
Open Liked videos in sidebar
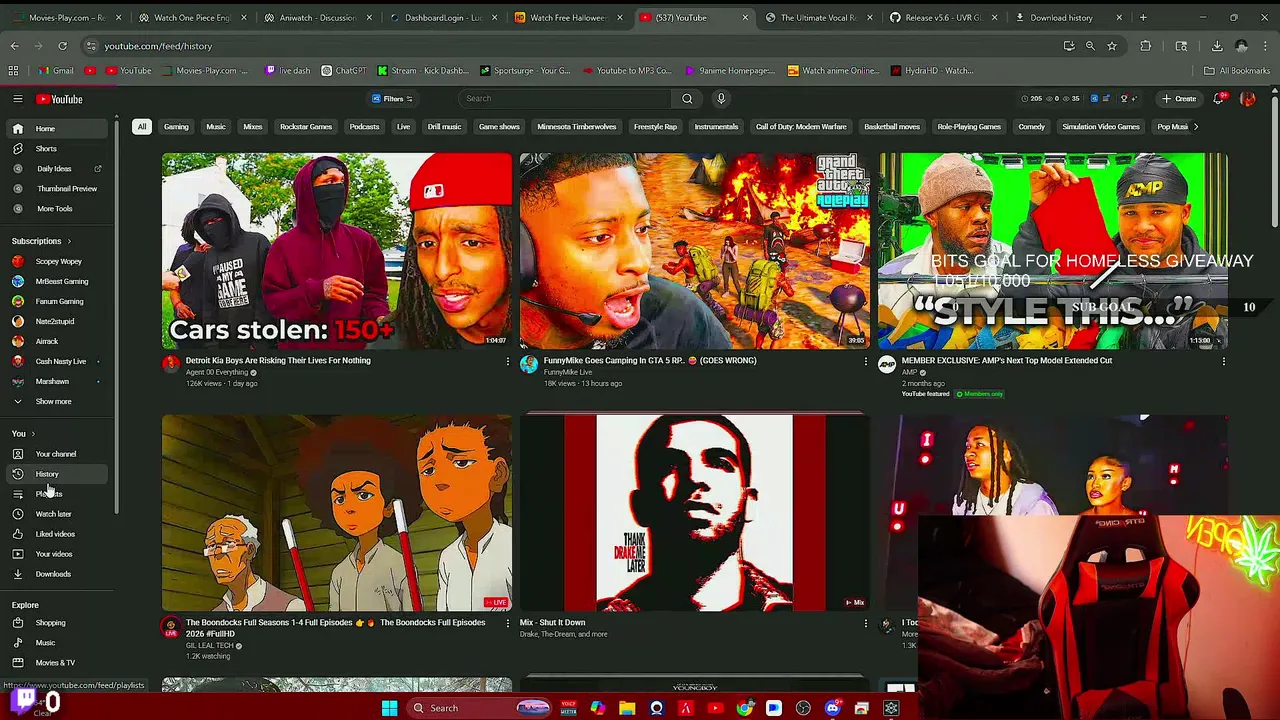click(x=55, y=534)
